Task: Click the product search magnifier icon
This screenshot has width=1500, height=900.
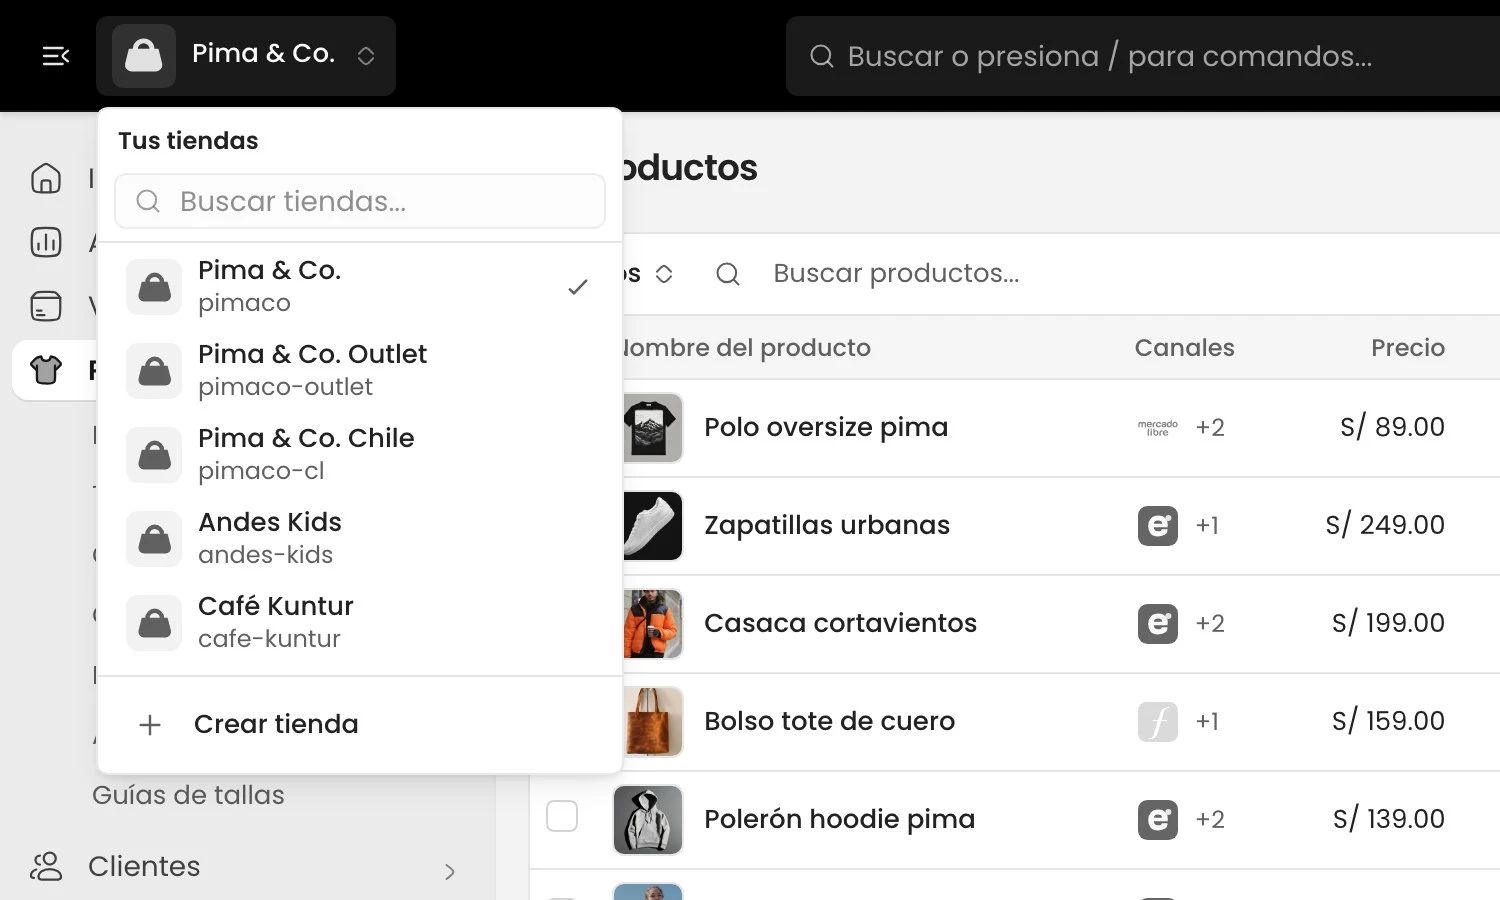Action: click(728, 274)
